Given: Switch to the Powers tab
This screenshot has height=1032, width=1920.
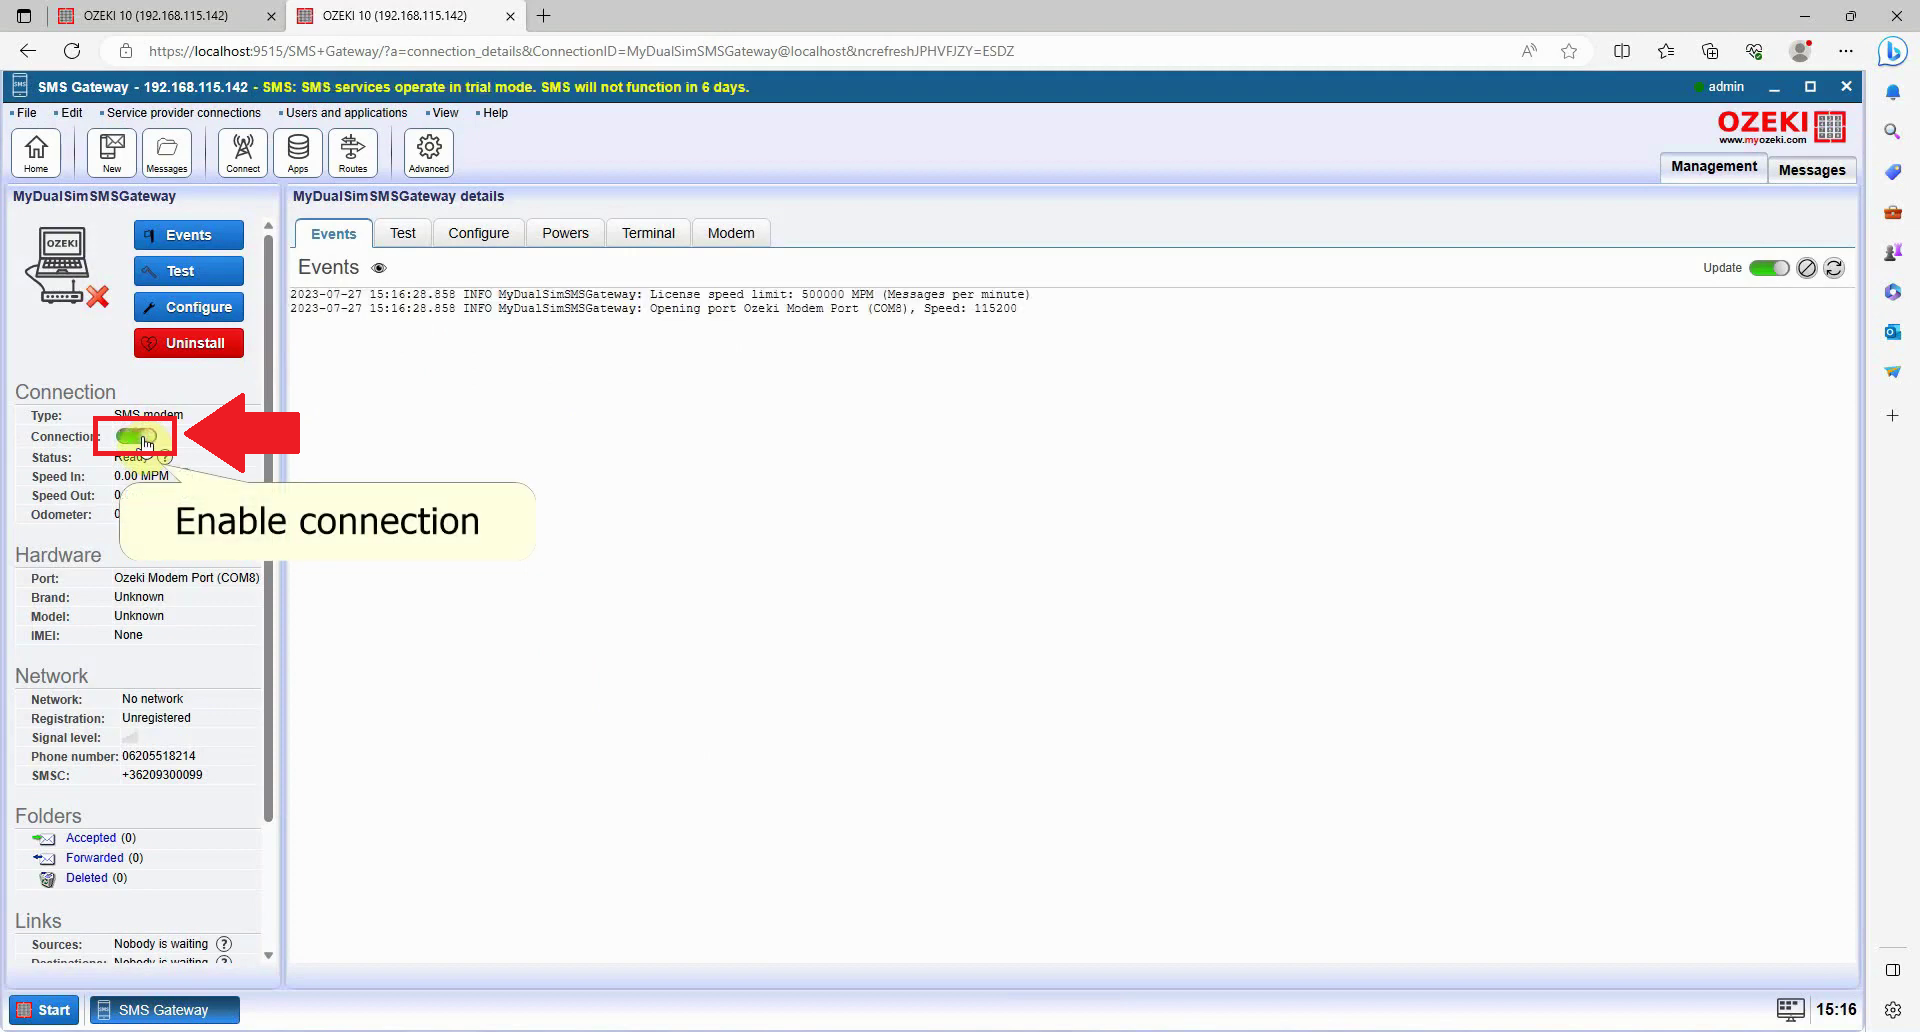Looking at the screenshot, I should click(566, 233).
